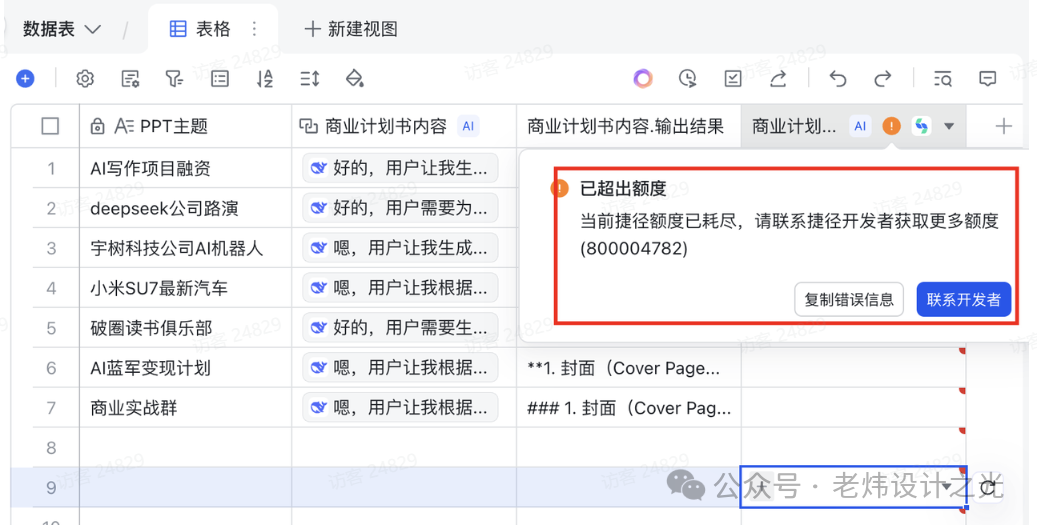Screen dimensions: 1037x527
Task: Click the lock icon in PPT主题 header
Action: coord(97,126)
